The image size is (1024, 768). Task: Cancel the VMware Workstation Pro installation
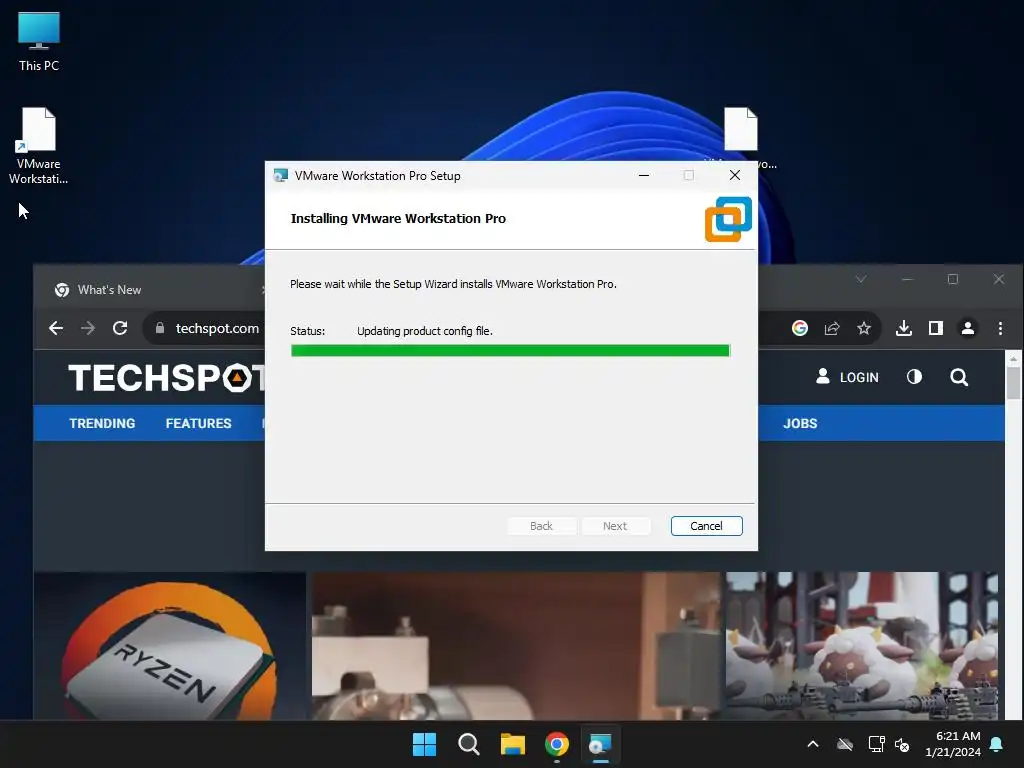pos(707,526)
